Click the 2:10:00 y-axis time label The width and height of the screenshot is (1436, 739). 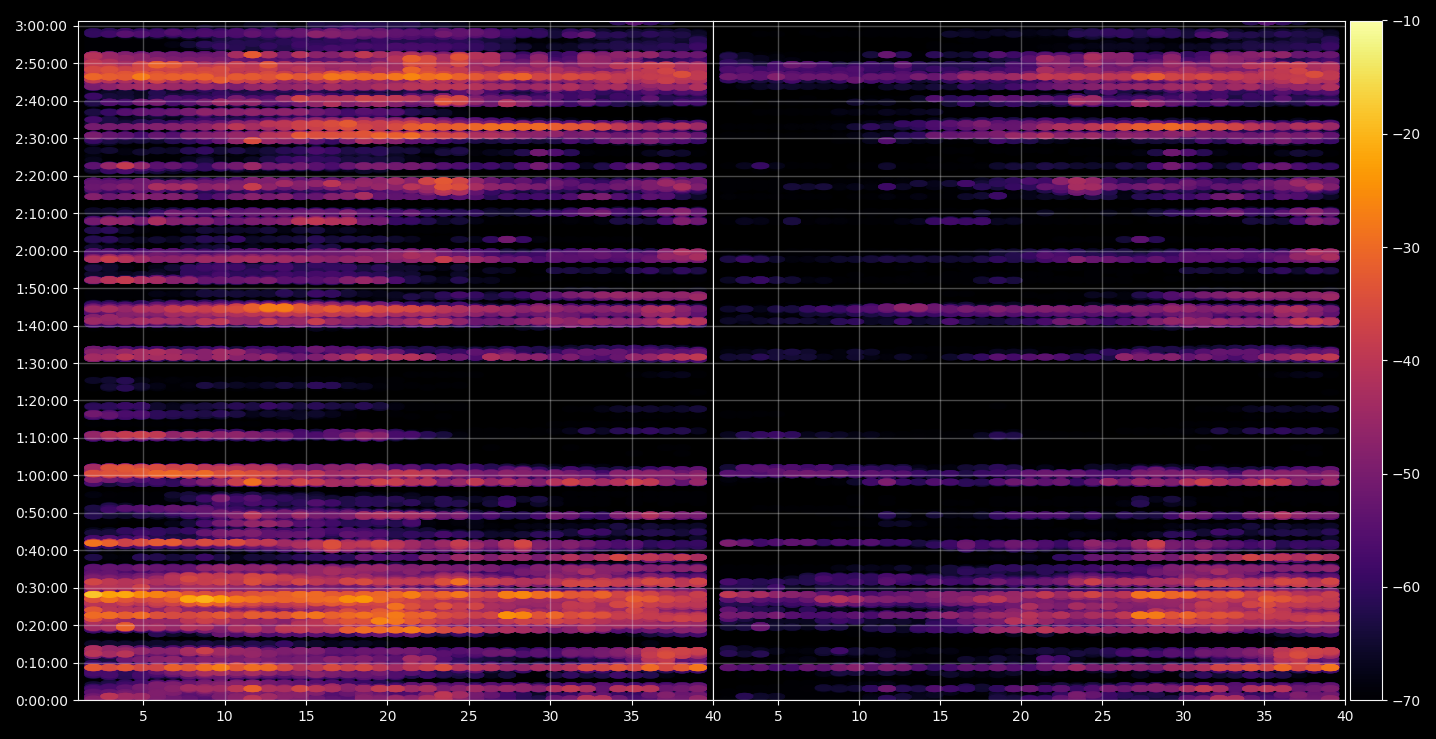point(41,213)
